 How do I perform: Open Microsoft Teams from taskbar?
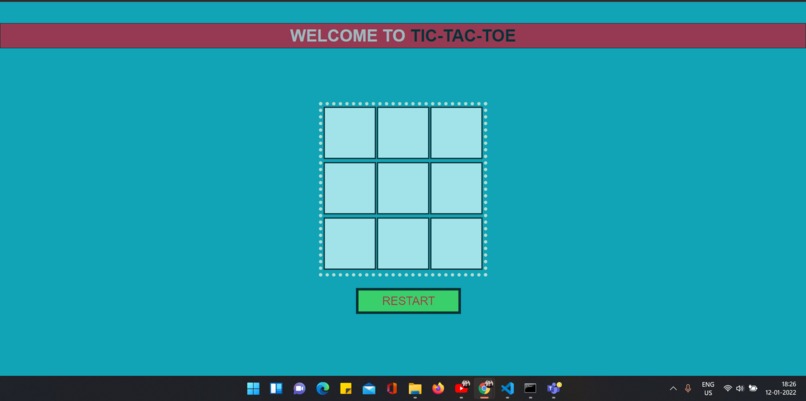coord(554,389)
